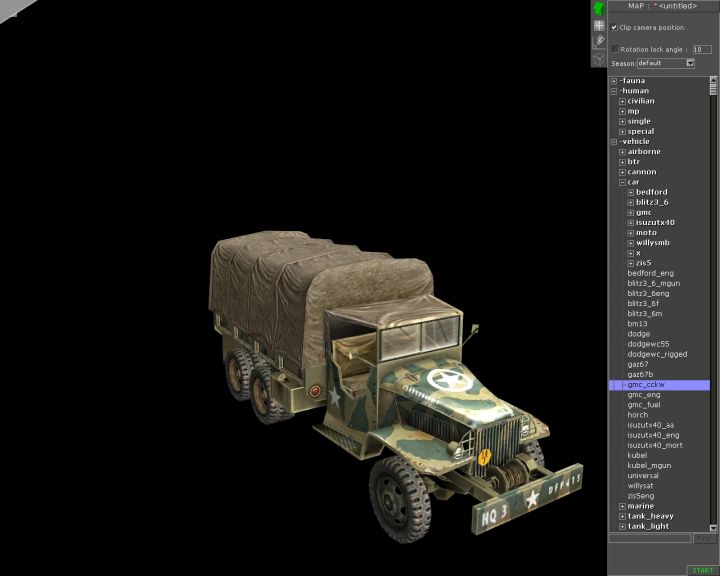
Task: Select gmc_fuel in the vehicle list
Action: [643, 405]
